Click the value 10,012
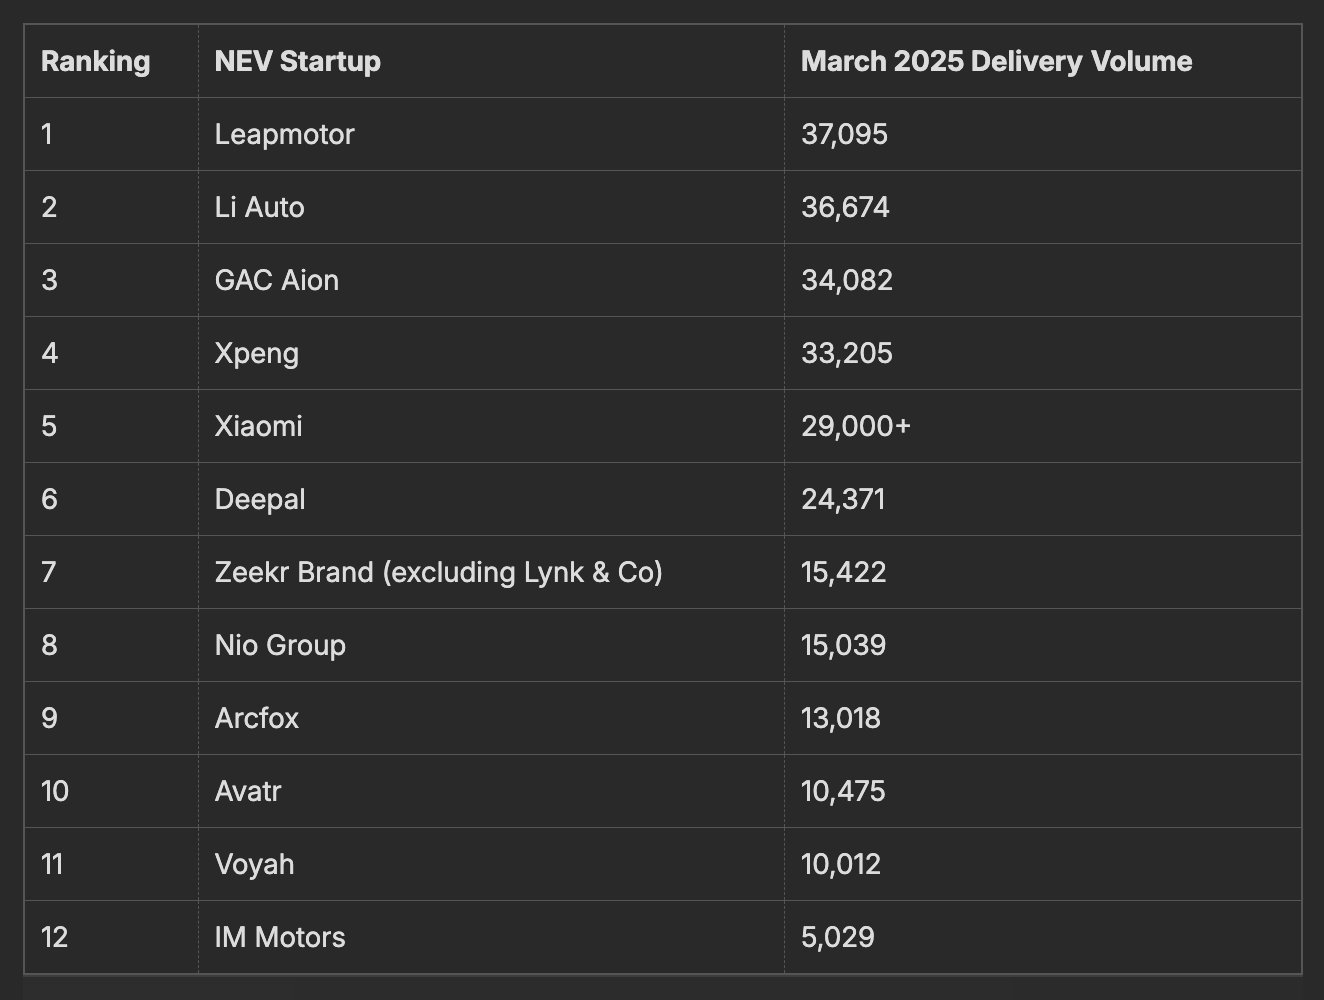This screenshot has height=1000, width=1324. (841, 864)
